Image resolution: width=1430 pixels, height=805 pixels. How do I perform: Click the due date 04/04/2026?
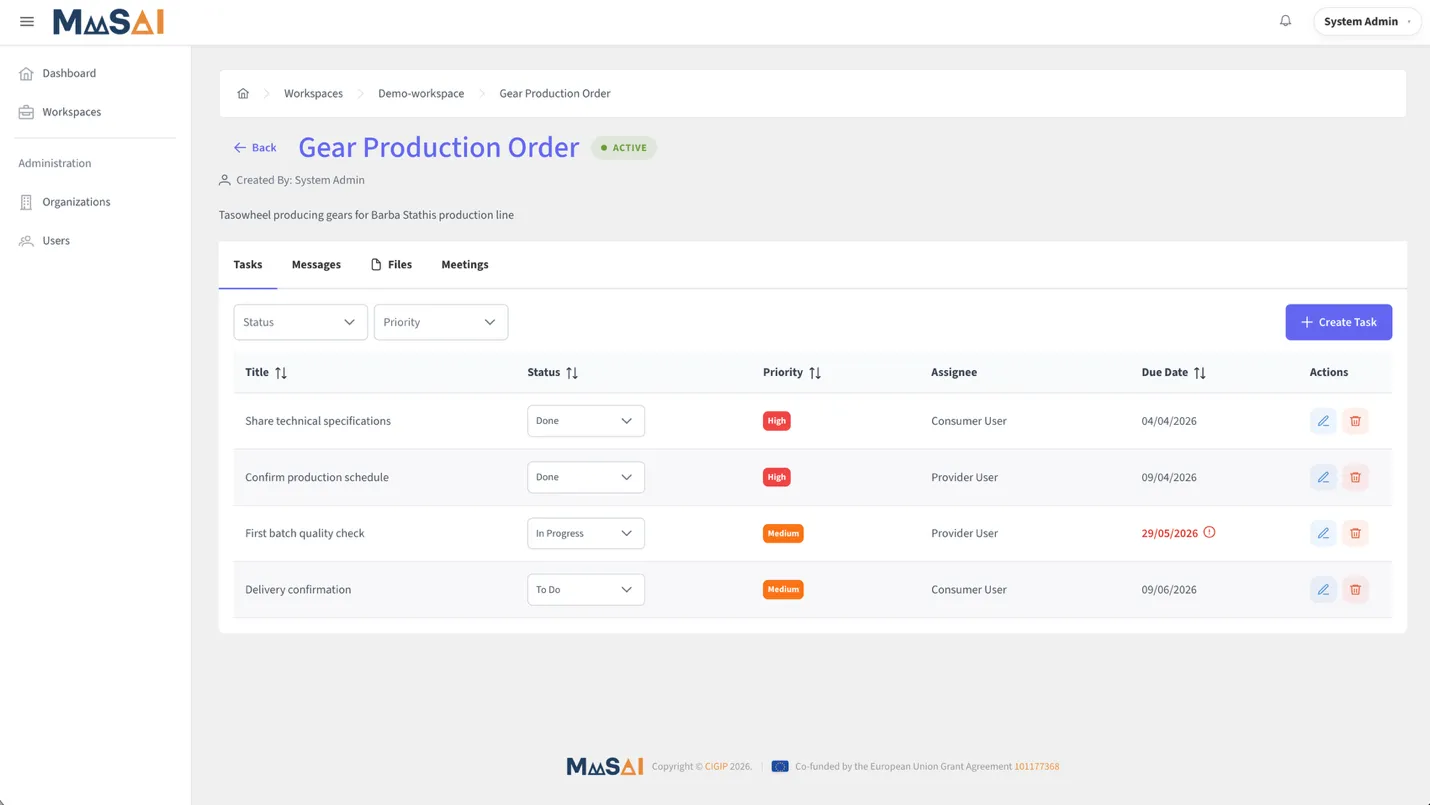1169,421
